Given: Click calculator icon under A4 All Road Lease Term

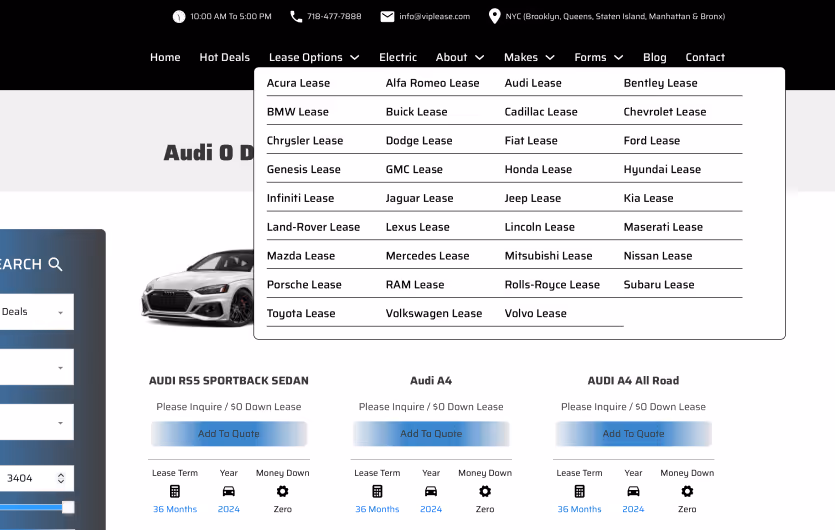Looking at the screenshot, I should (x=579, y=491).
